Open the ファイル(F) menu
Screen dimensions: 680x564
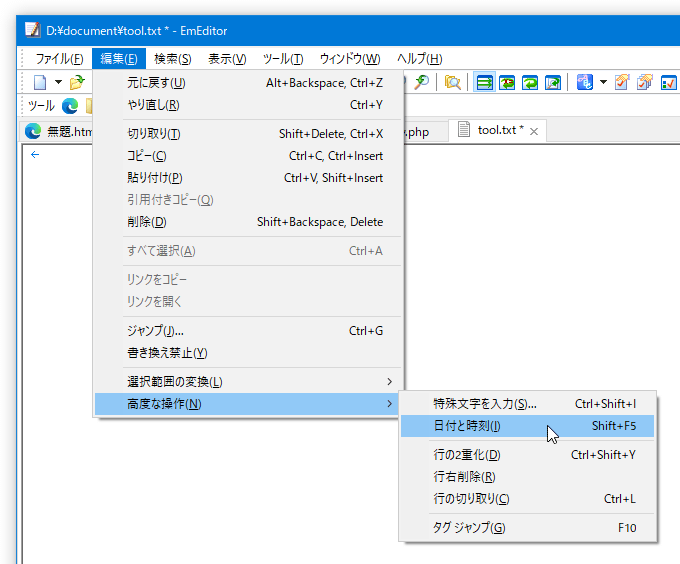point(59,59)
